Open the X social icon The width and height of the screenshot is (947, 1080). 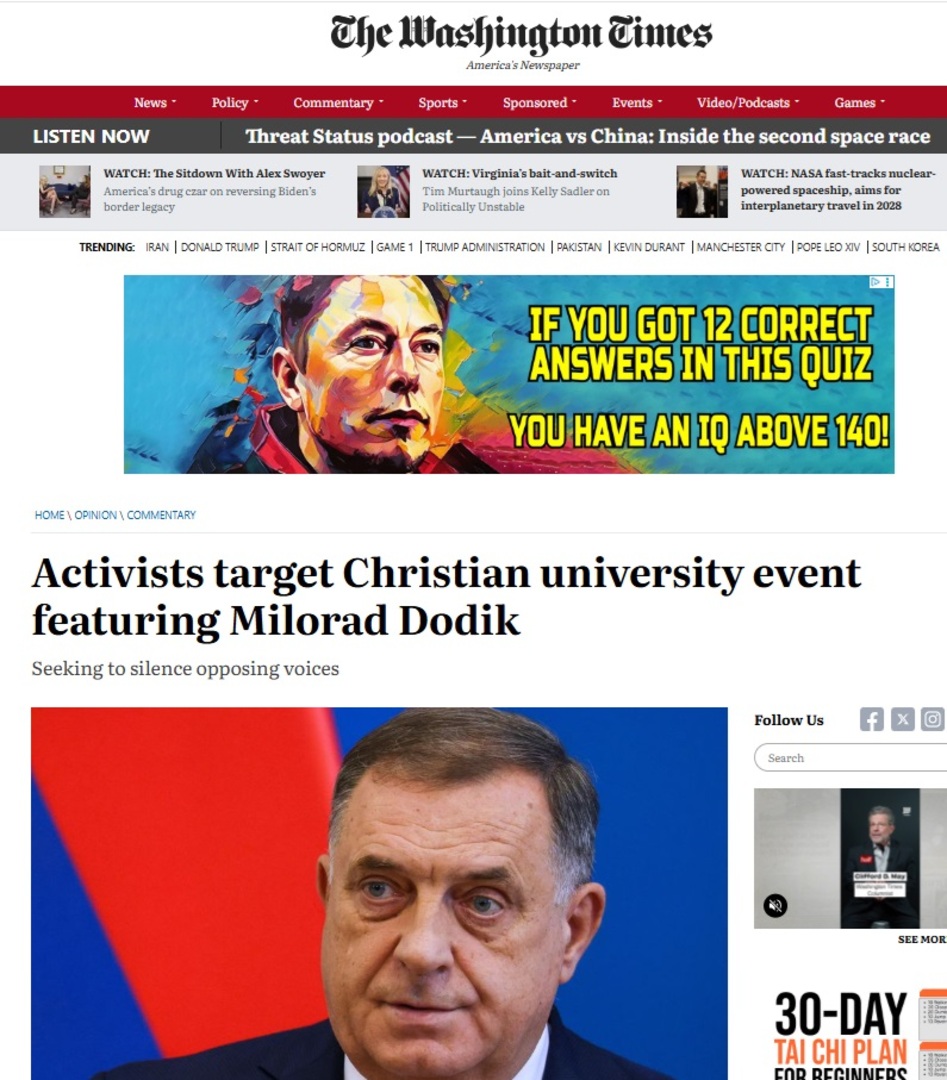point(902,720)
